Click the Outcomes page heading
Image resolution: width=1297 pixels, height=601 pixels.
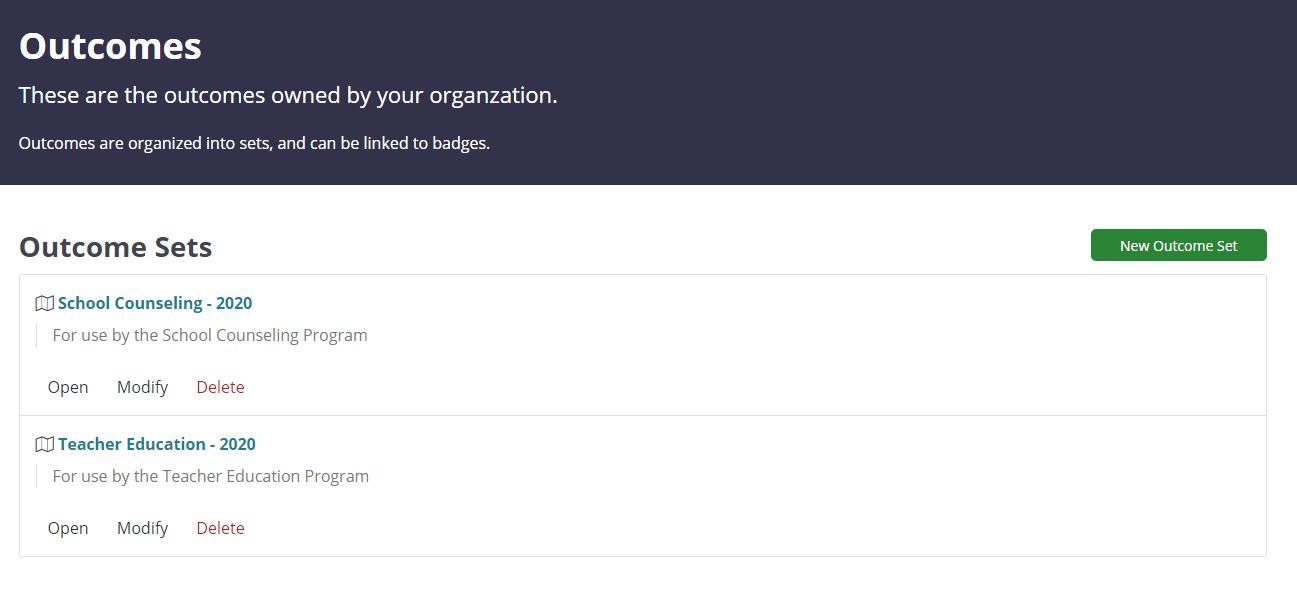110,46
